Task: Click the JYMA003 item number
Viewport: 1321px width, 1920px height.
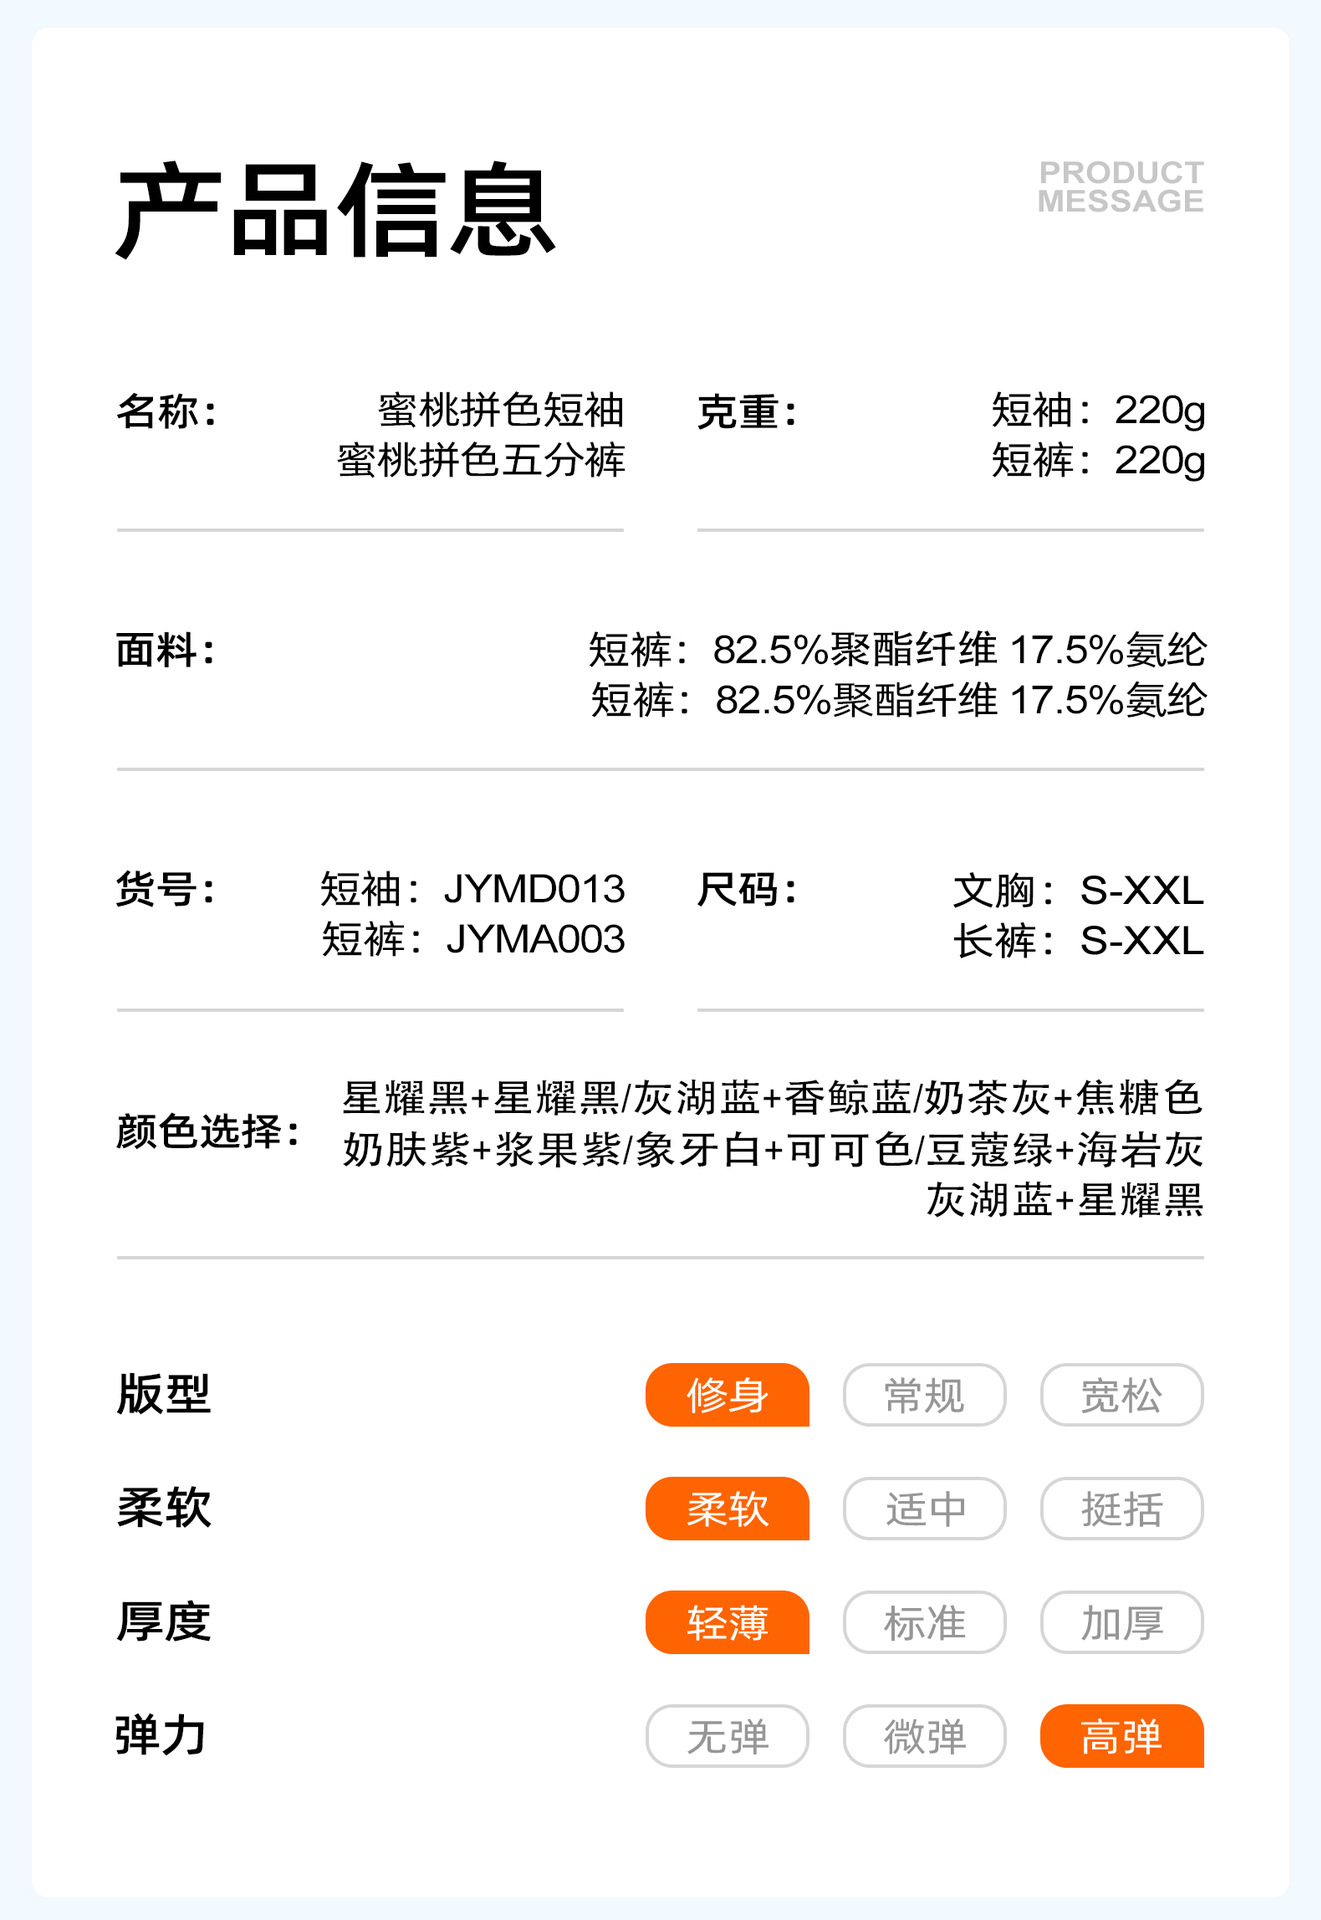Action: (535, 940)
